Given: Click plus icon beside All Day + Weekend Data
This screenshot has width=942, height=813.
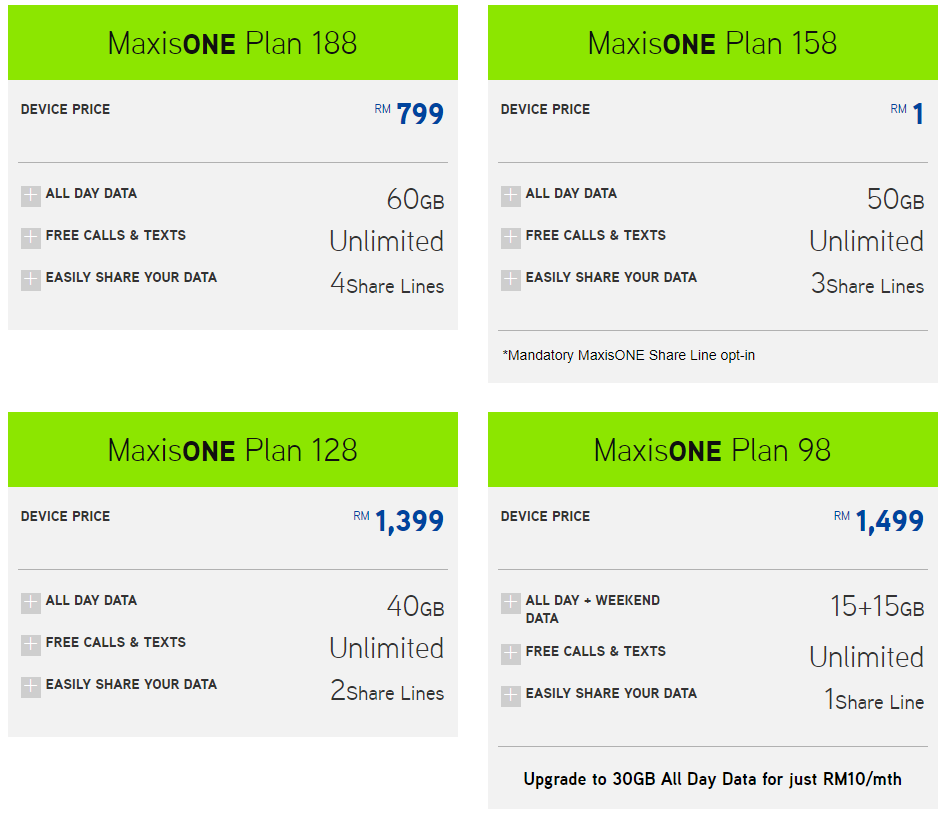Looking at the screenshot, I should coord(511,603).
